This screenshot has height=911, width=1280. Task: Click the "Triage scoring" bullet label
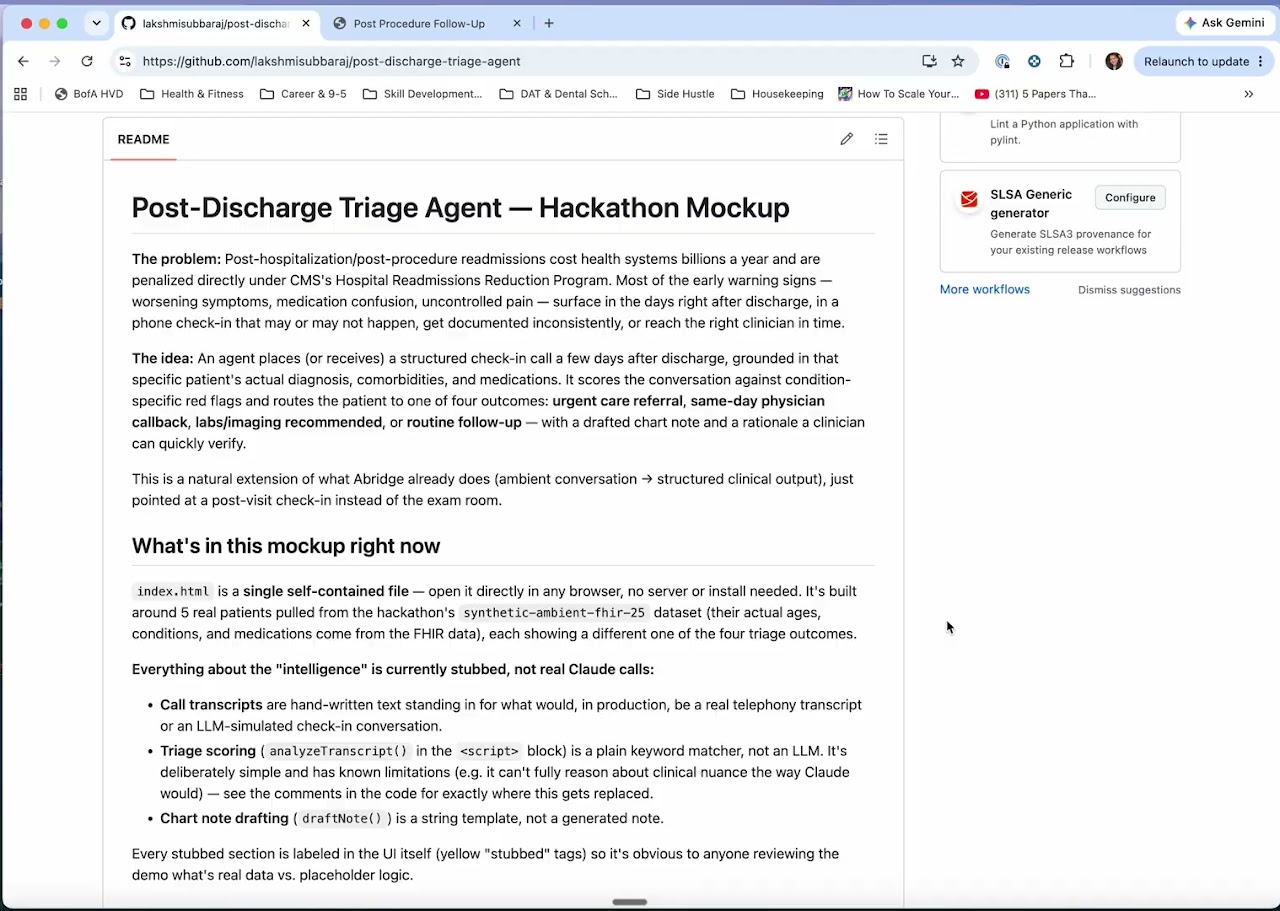click(x=208, y=751)
